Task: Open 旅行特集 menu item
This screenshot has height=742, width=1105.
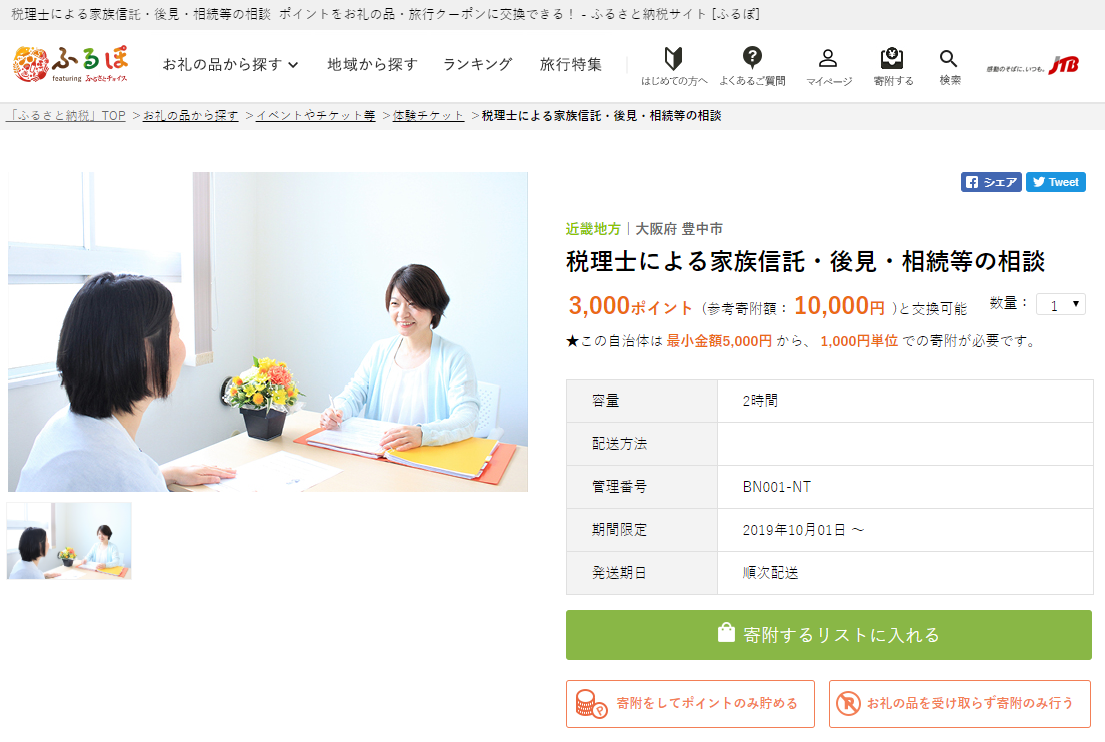Action: pos(571,64)
